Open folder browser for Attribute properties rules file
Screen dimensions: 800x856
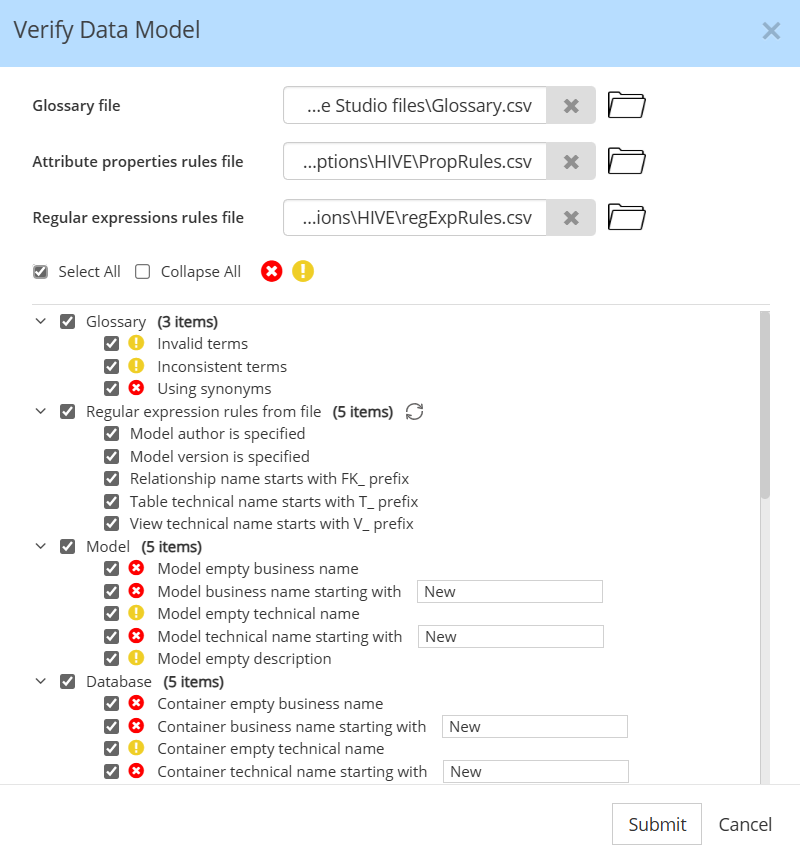[x=626, y=162]
